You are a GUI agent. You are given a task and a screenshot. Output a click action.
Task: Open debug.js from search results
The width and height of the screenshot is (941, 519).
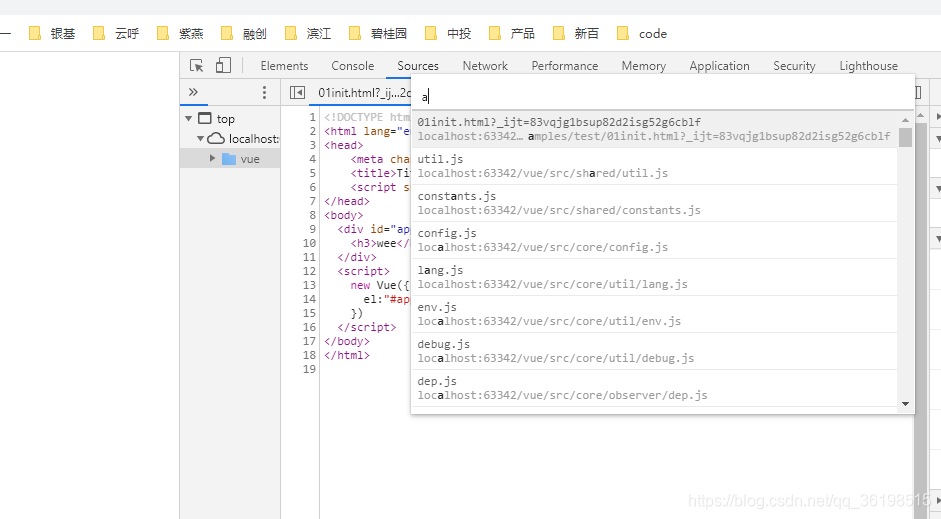(x=654, y=351)
